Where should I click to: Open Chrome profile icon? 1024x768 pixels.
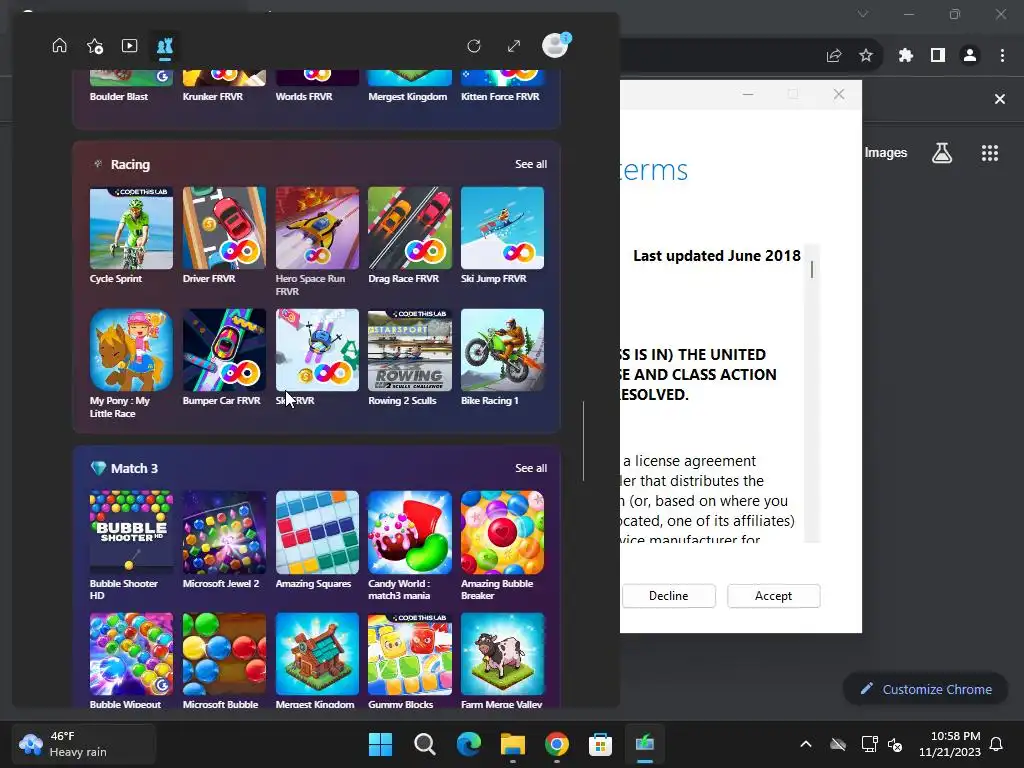click(970, 56)
